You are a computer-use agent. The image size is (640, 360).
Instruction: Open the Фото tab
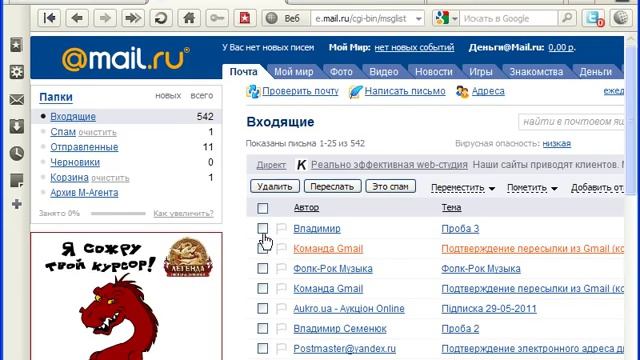341,72
